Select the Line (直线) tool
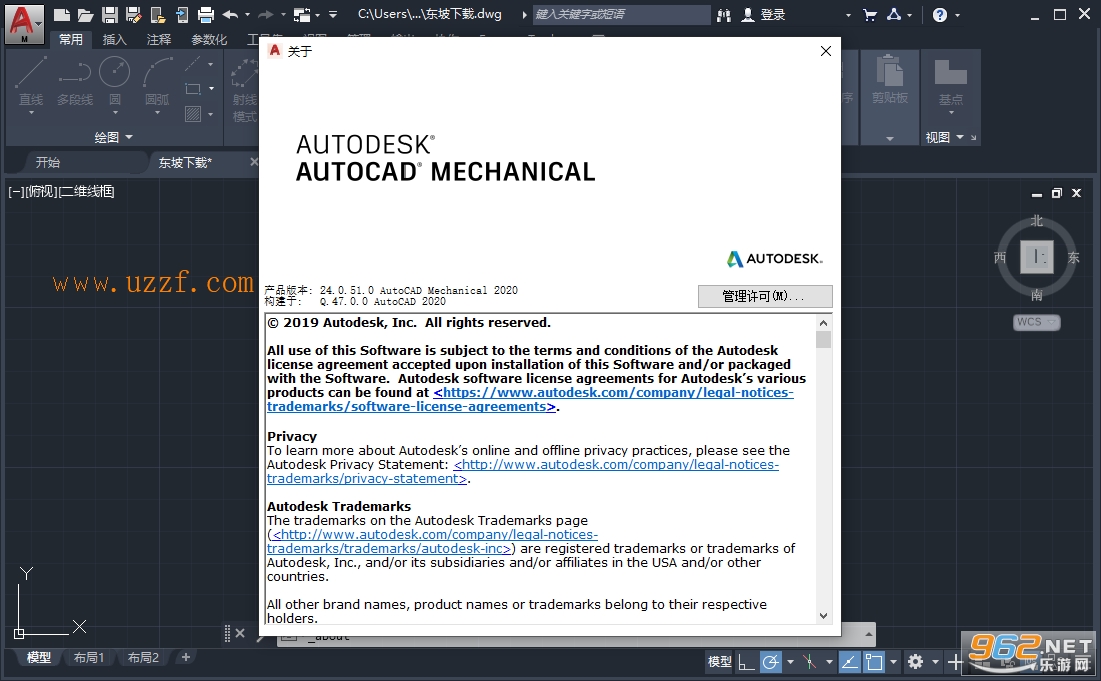Viewport: 1101px width, 681px height. [31, 81]
